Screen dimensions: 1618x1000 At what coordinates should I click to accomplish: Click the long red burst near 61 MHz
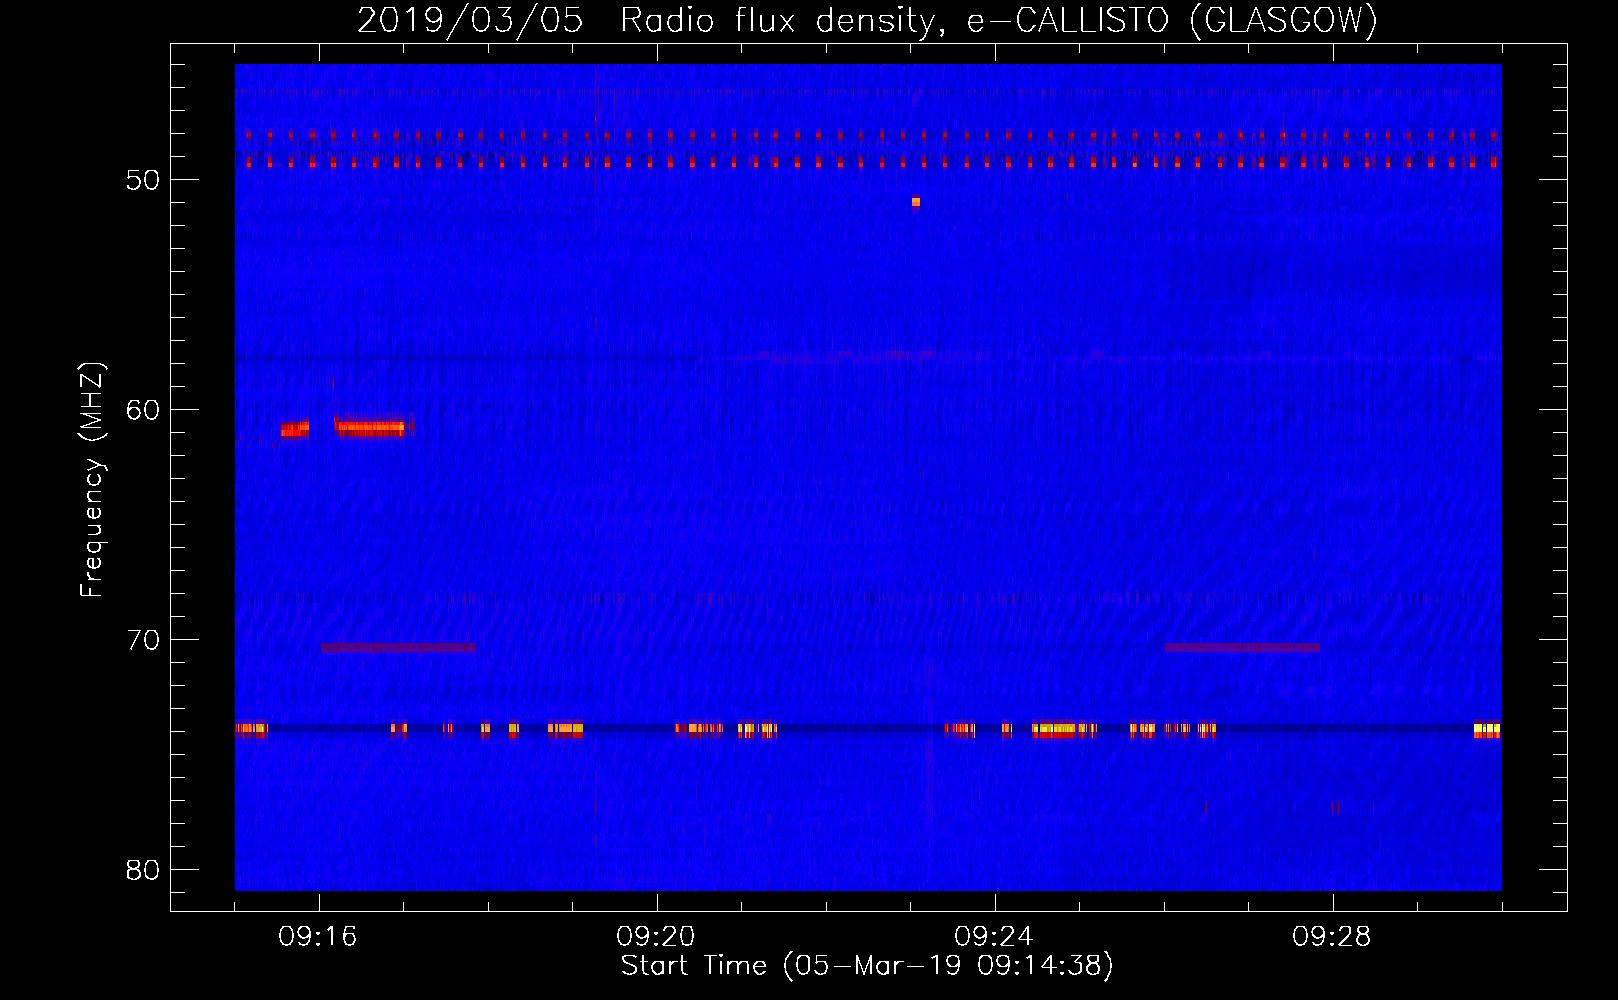pyautogui.click(x=371, y=427)
